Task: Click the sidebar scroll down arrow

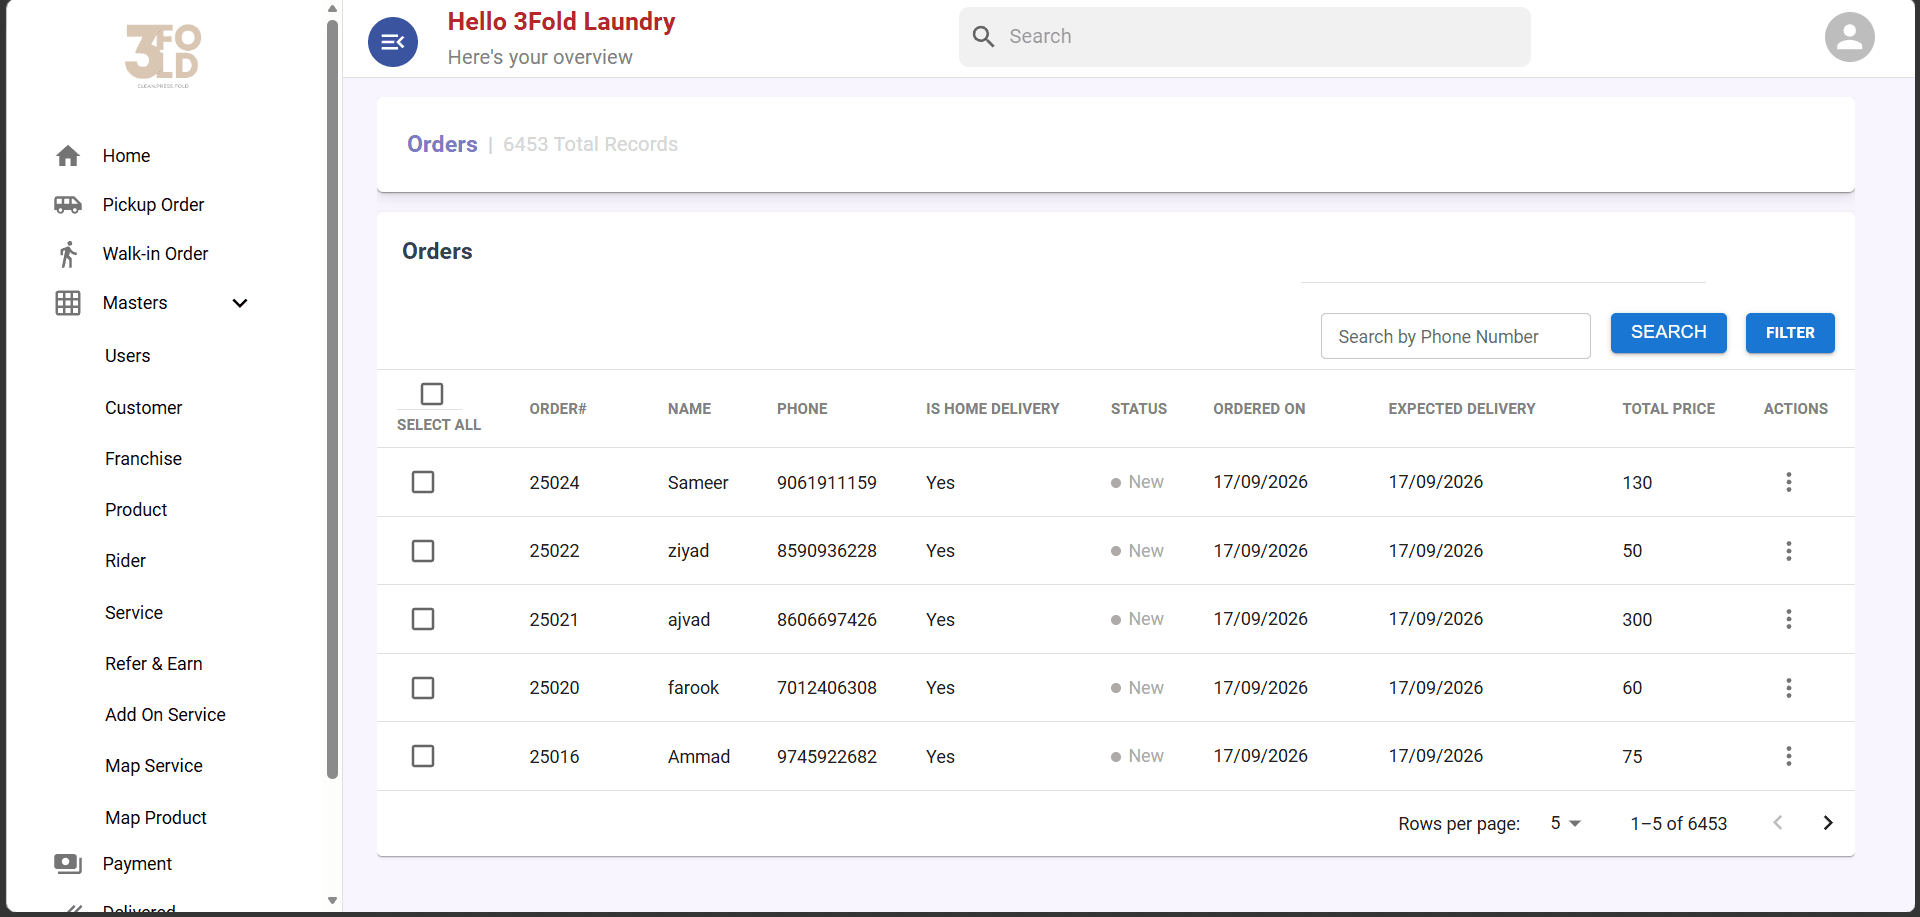Action: [332, 901]
